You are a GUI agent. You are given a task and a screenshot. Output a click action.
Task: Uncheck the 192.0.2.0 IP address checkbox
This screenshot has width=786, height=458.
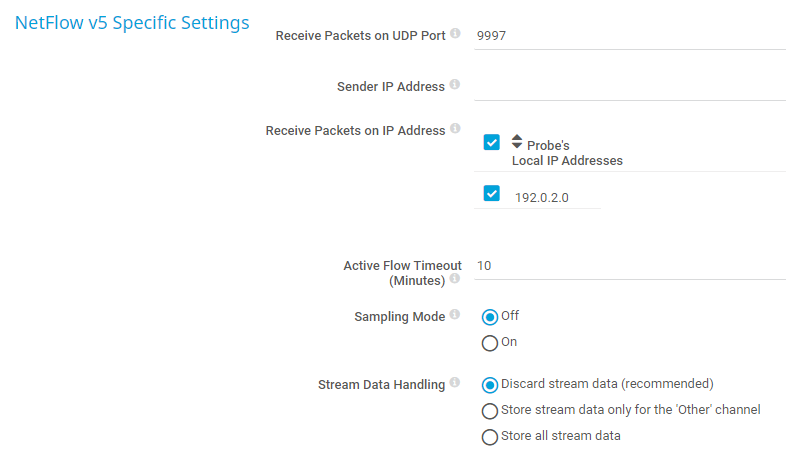tap(491, 194)
